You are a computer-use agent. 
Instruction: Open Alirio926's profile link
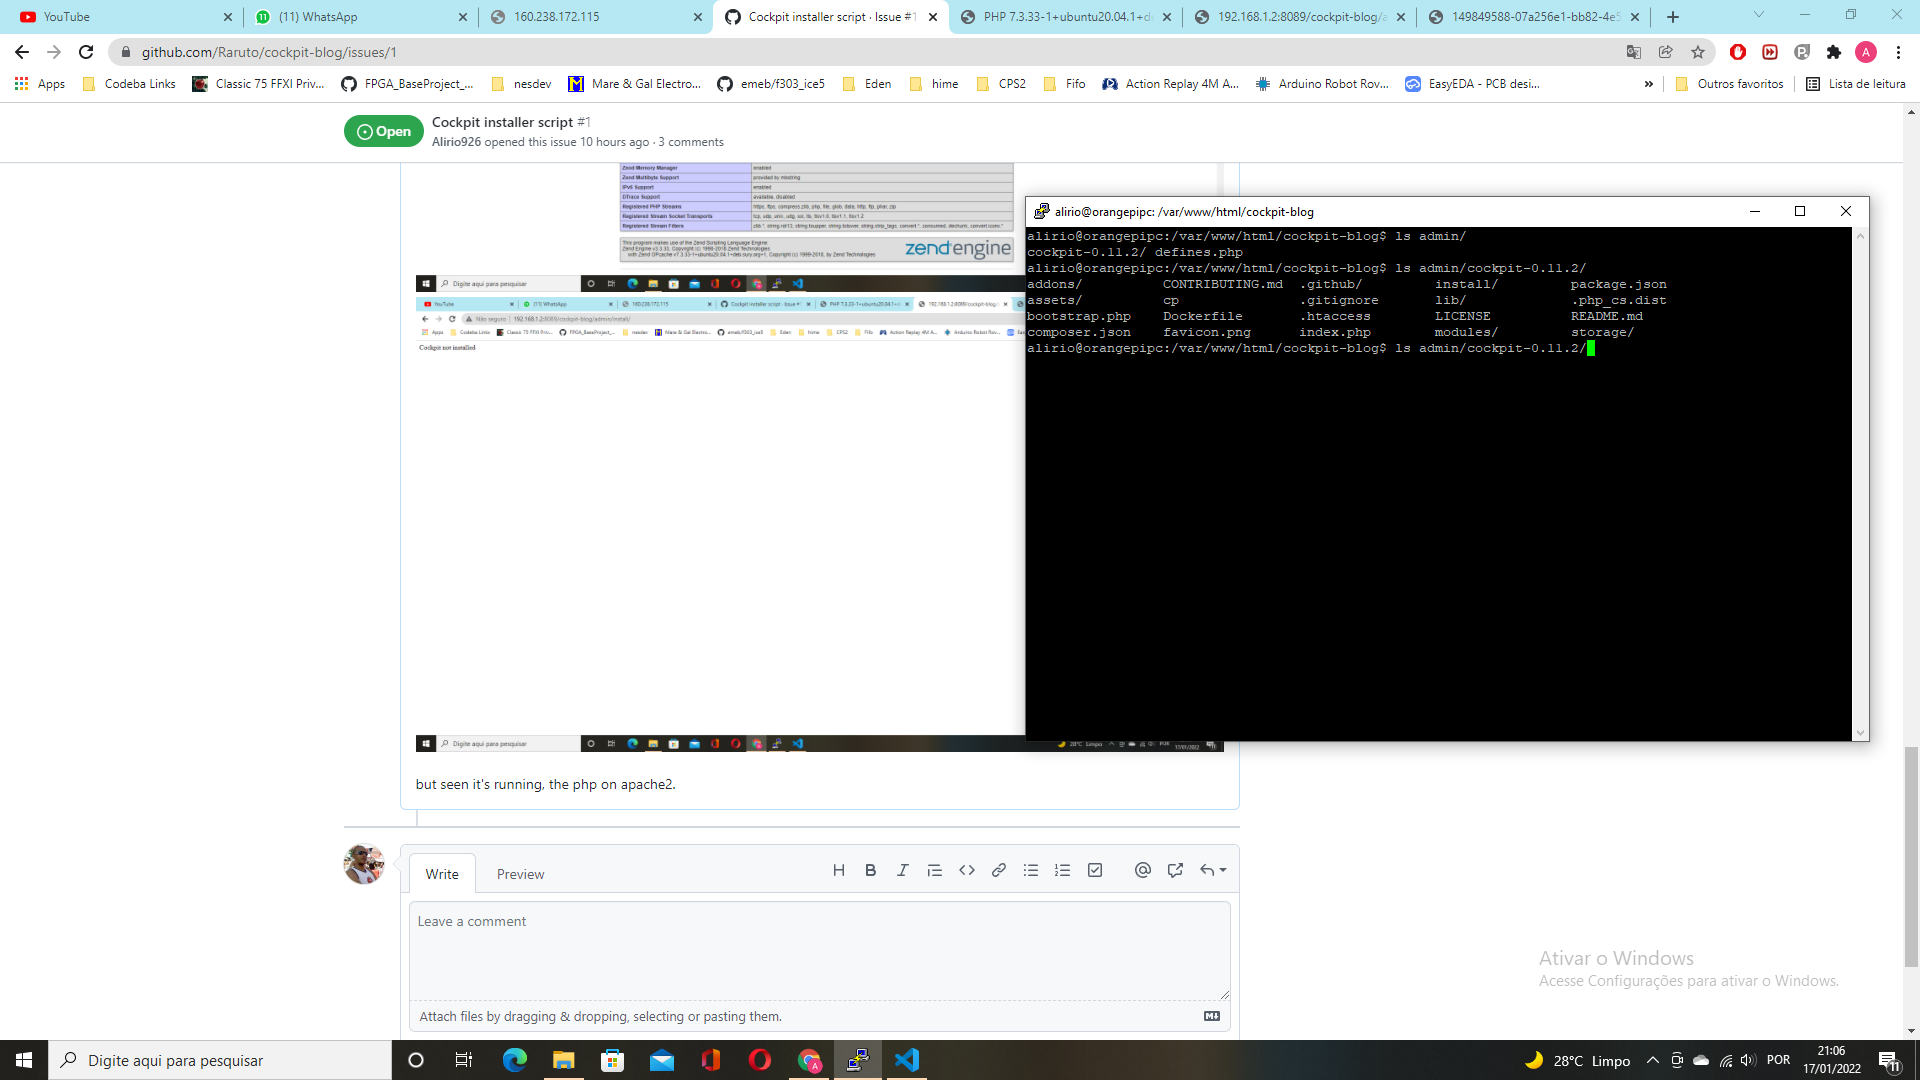tap(458, 141)
